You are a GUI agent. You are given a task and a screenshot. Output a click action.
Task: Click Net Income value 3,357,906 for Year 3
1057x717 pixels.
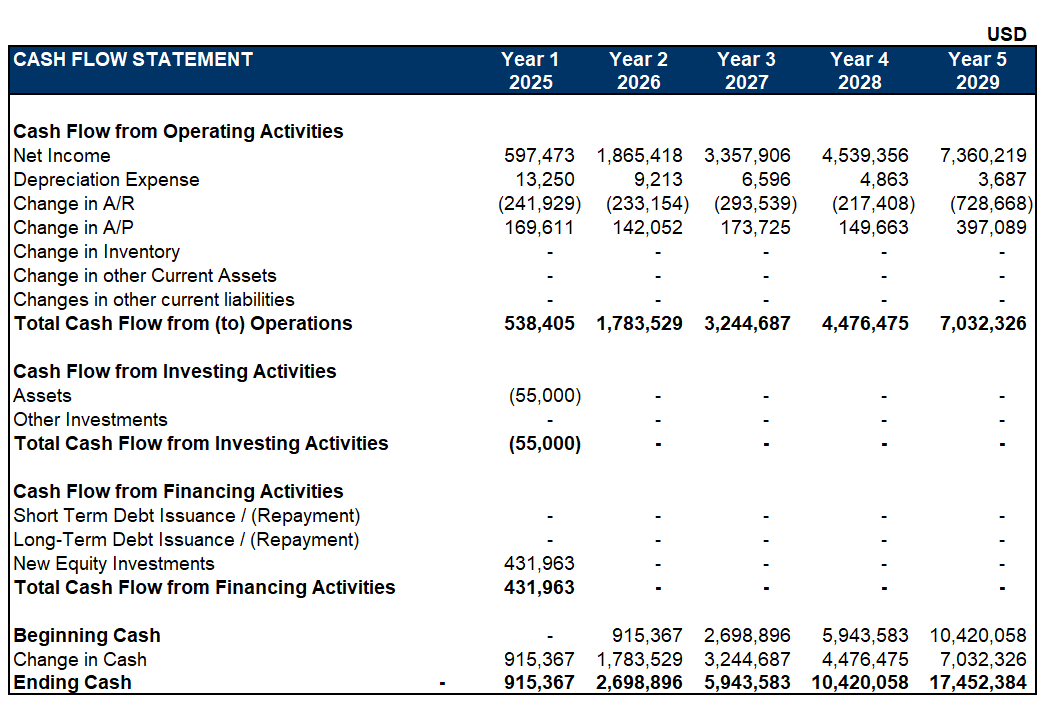coord(747,156)
